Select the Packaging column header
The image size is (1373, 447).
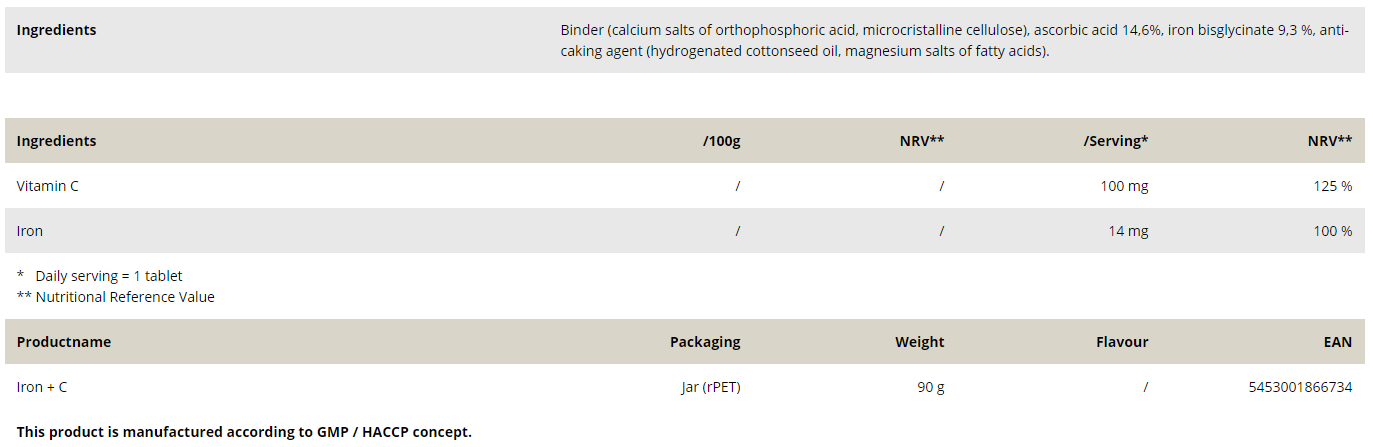point(705,342)
